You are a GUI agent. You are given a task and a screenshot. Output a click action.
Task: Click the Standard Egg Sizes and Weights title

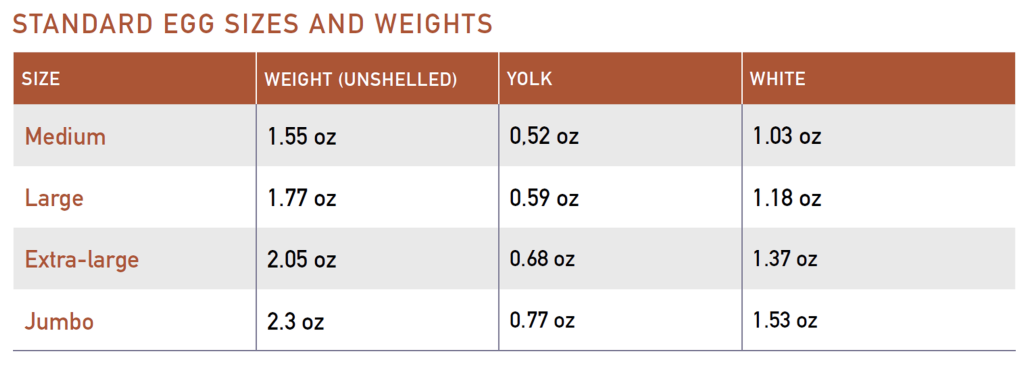click(252, 24)
